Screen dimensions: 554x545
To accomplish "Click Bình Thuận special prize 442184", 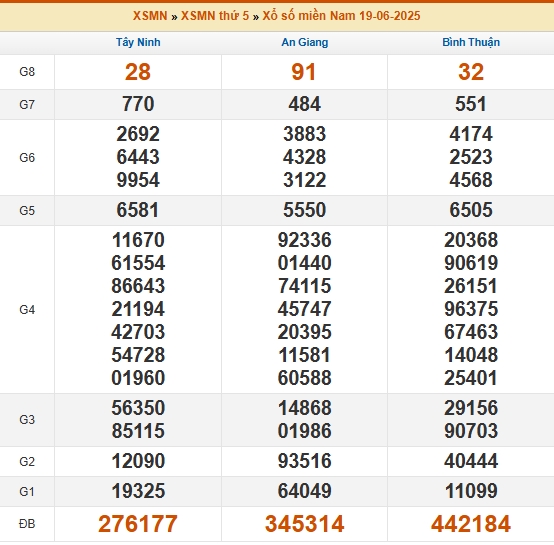I will coord(471,523).
